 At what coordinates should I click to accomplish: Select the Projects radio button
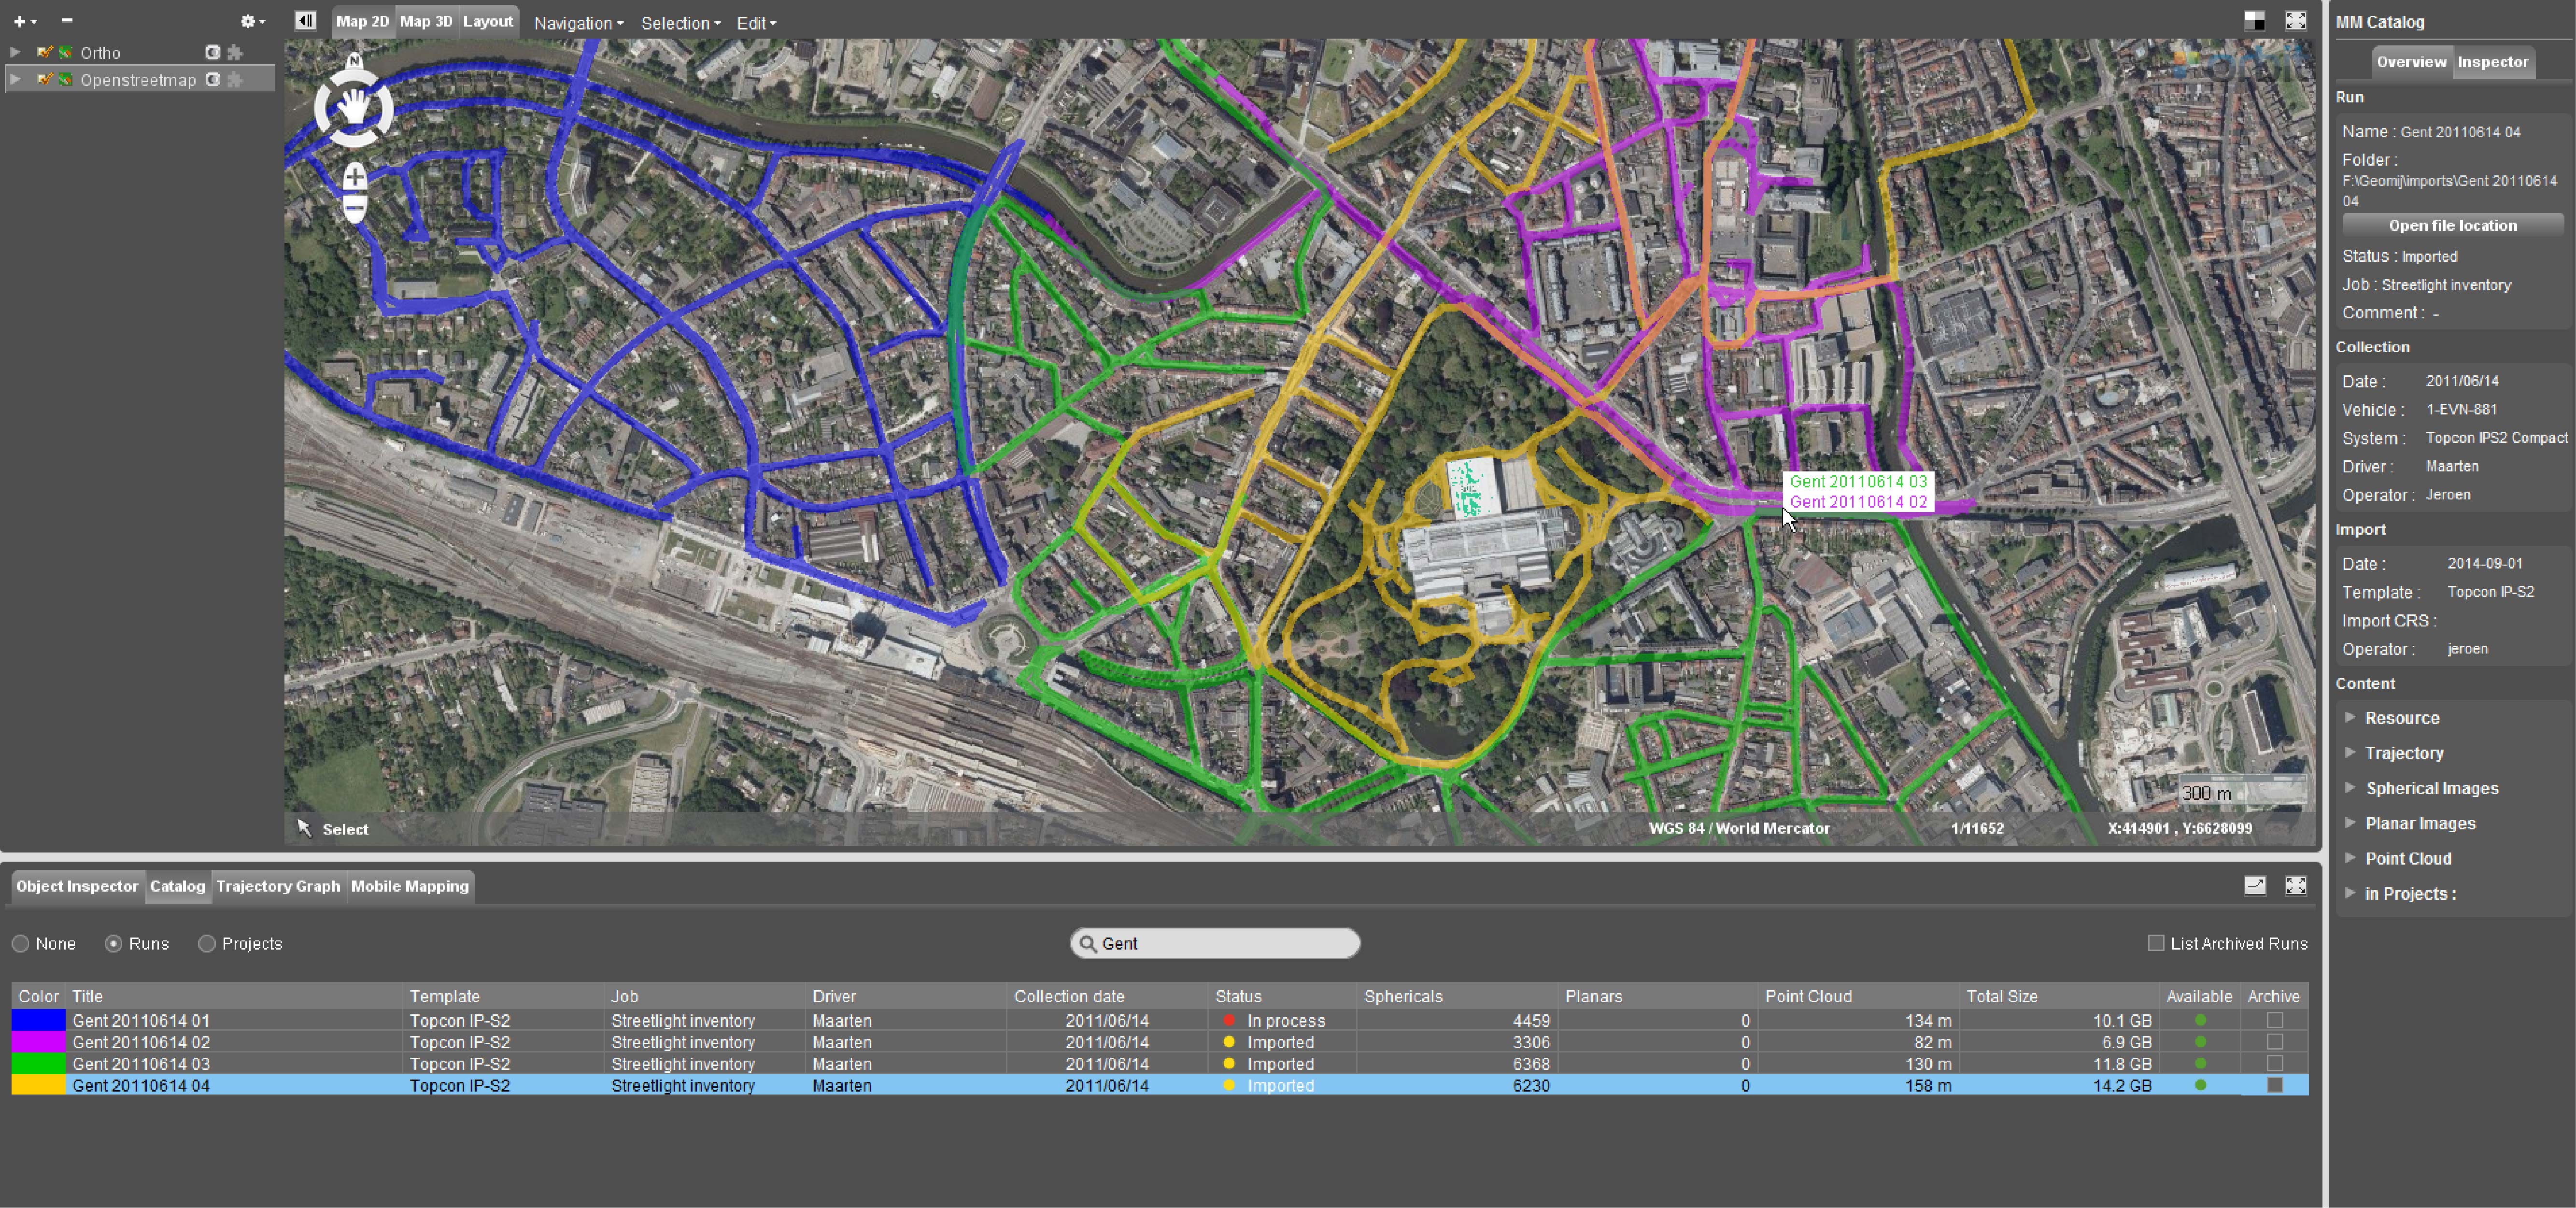[x=206, y=943]
